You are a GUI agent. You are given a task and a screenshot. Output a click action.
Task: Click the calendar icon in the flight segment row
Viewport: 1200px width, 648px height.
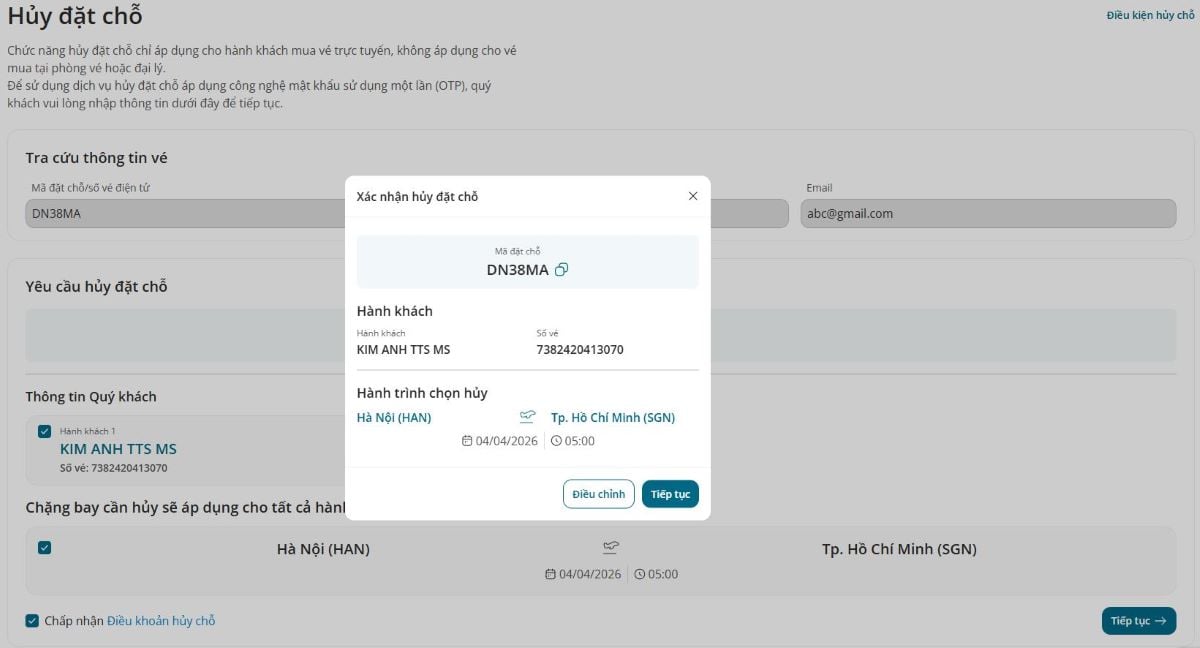pos(549,574)
